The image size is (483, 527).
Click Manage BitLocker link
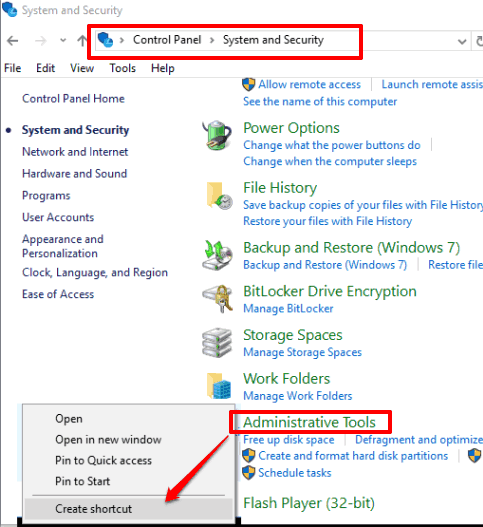click(x=288, y=309)
